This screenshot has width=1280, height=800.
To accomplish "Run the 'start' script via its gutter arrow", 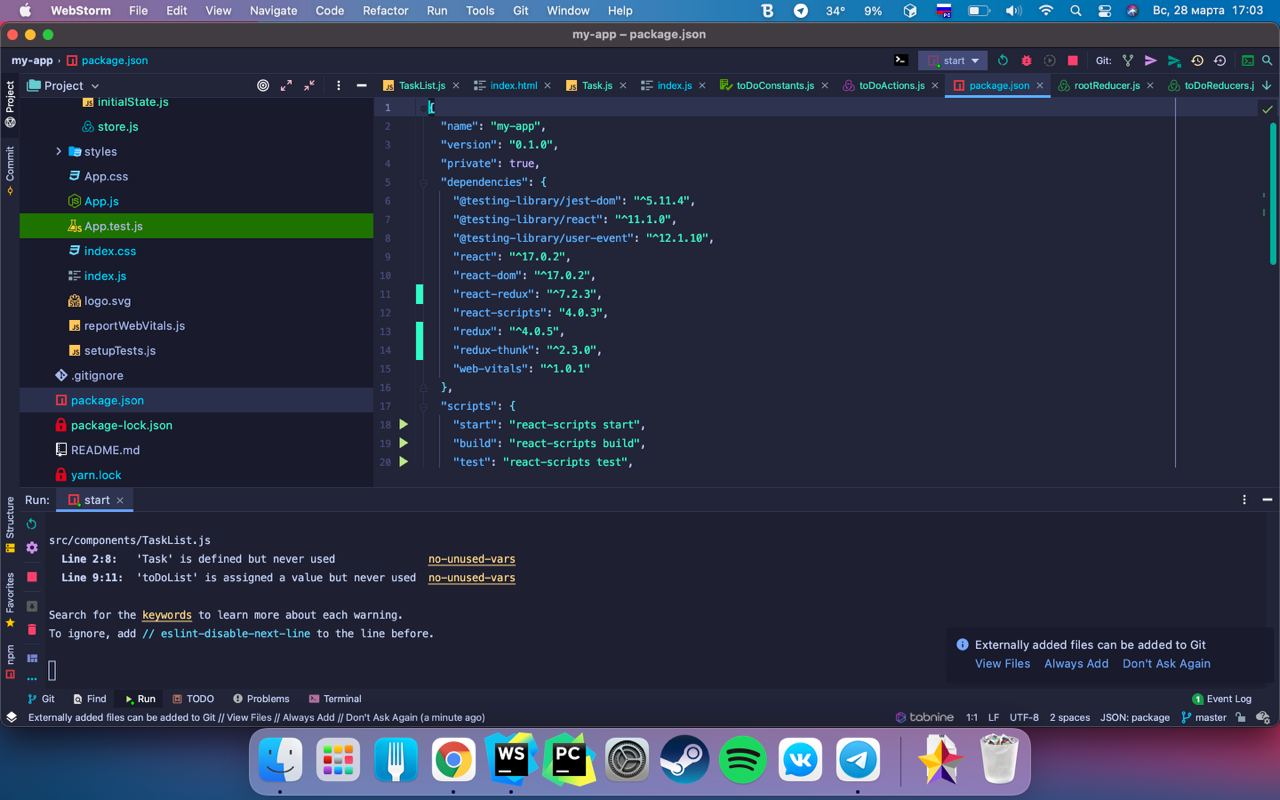I will click(404, 424).
